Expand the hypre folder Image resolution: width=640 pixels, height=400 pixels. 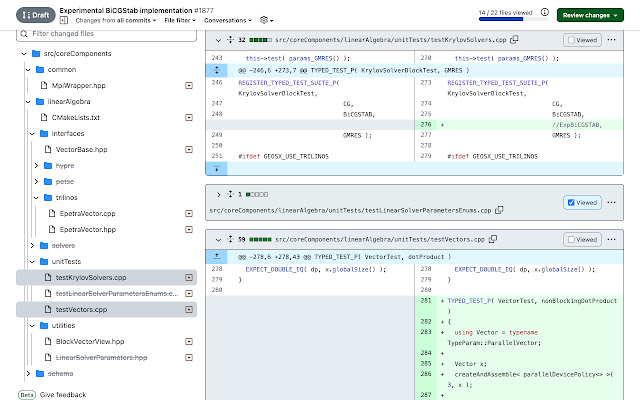click(36, 165)
